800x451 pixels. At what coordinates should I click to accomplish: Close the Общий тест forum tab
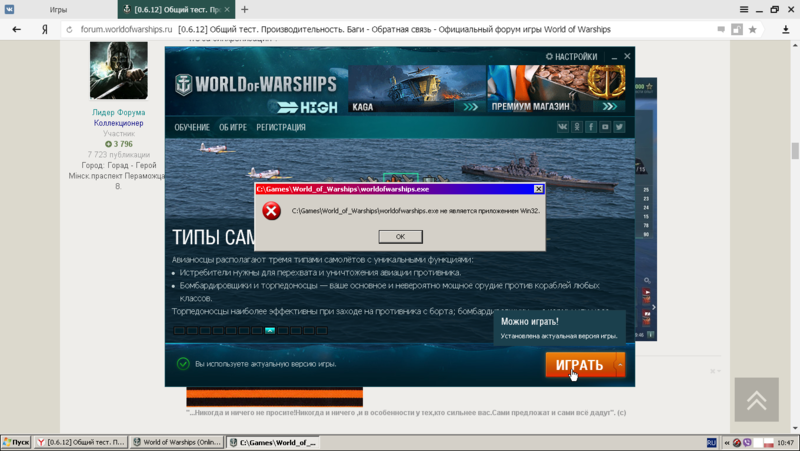point(227,9)
